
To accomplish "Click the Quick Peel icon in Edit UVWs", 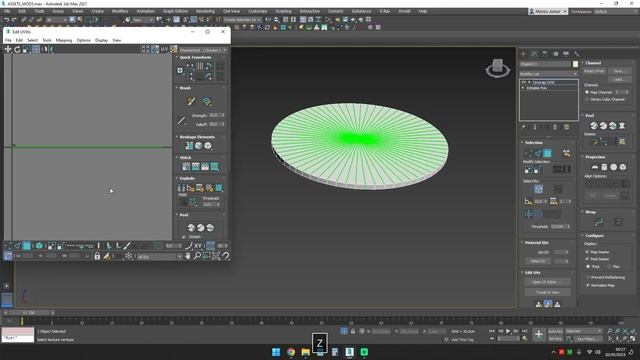I will pos(191,228).
